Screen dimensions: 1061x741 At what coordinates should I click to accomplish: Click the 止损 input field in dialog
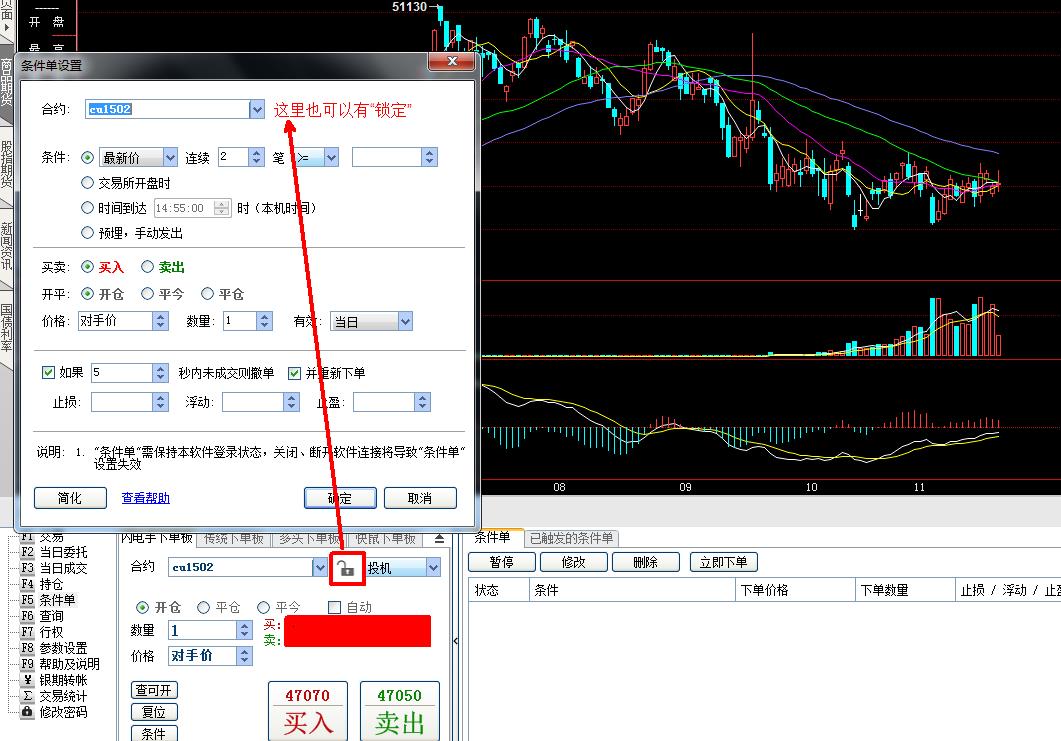pyautogui.click(x=121, y=402)
